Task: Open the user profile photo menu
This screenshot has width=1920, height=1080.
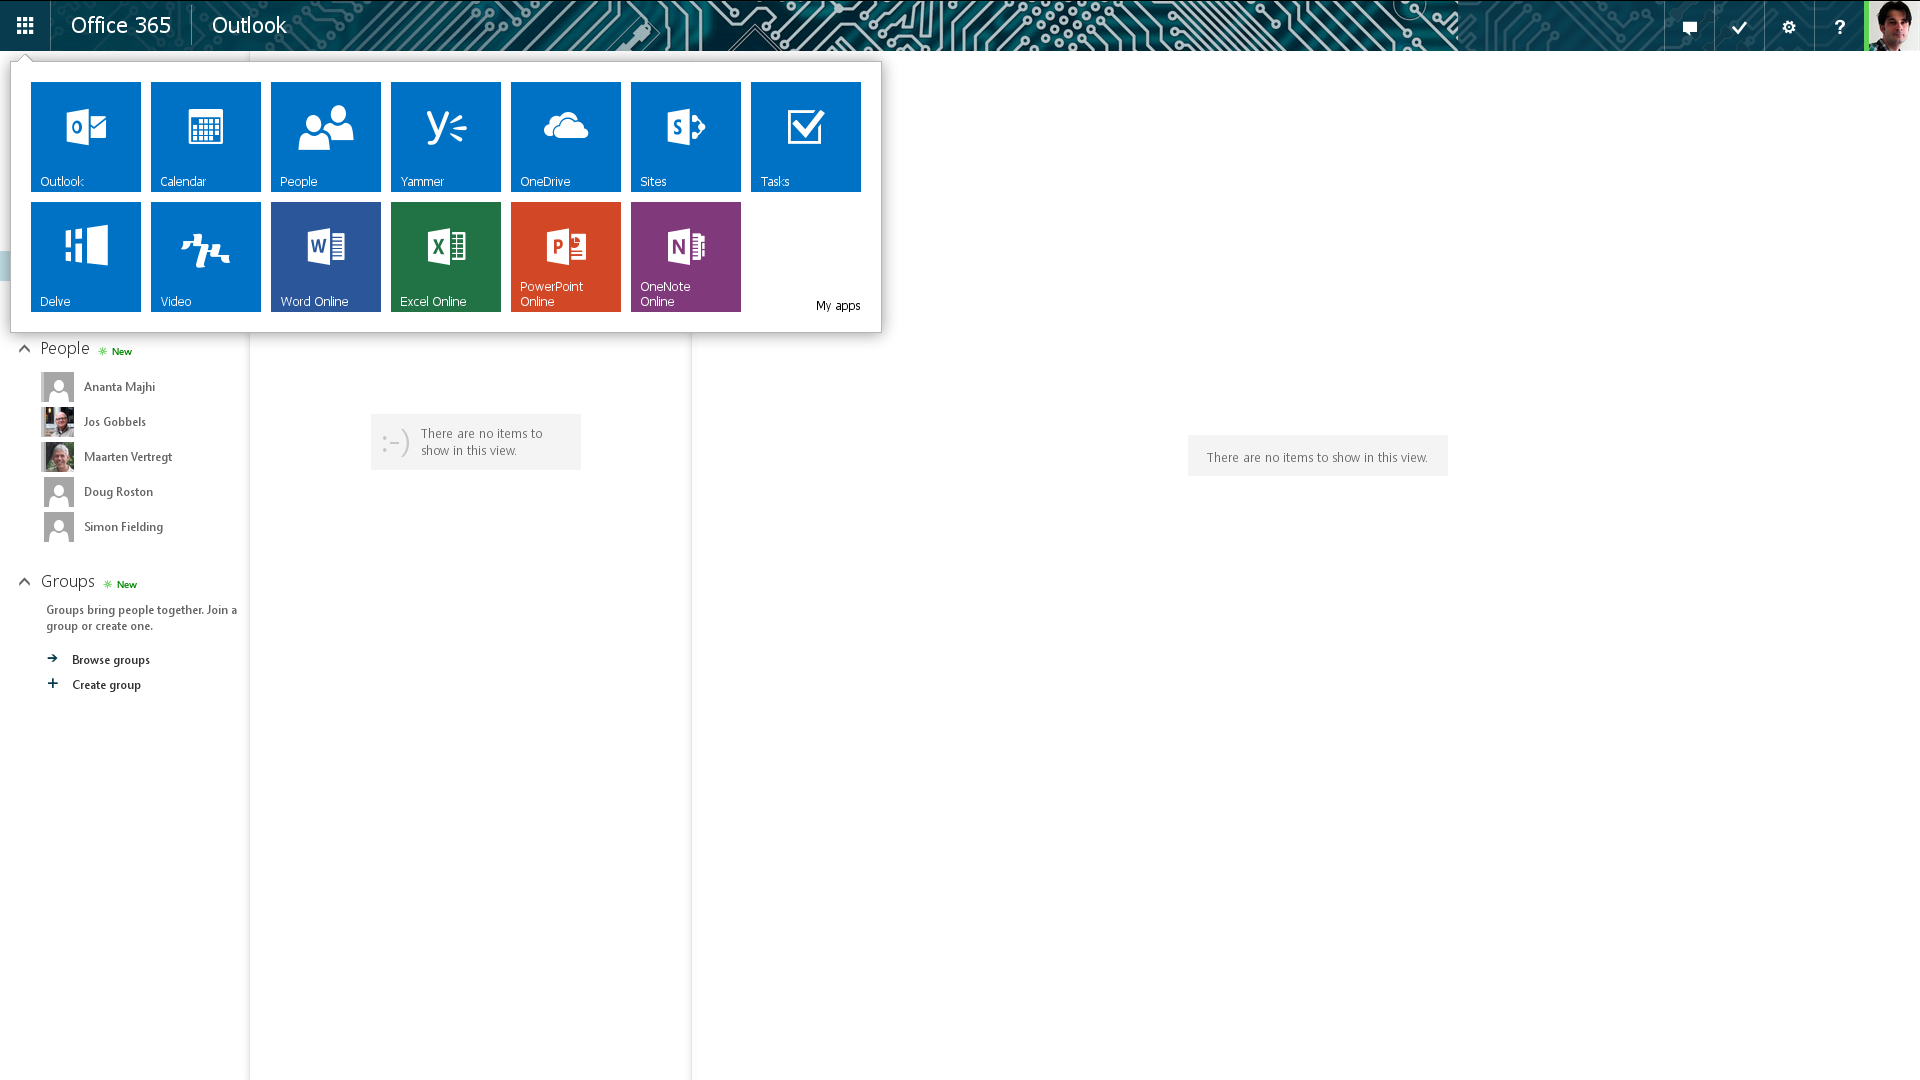Action: [1893, 26]
